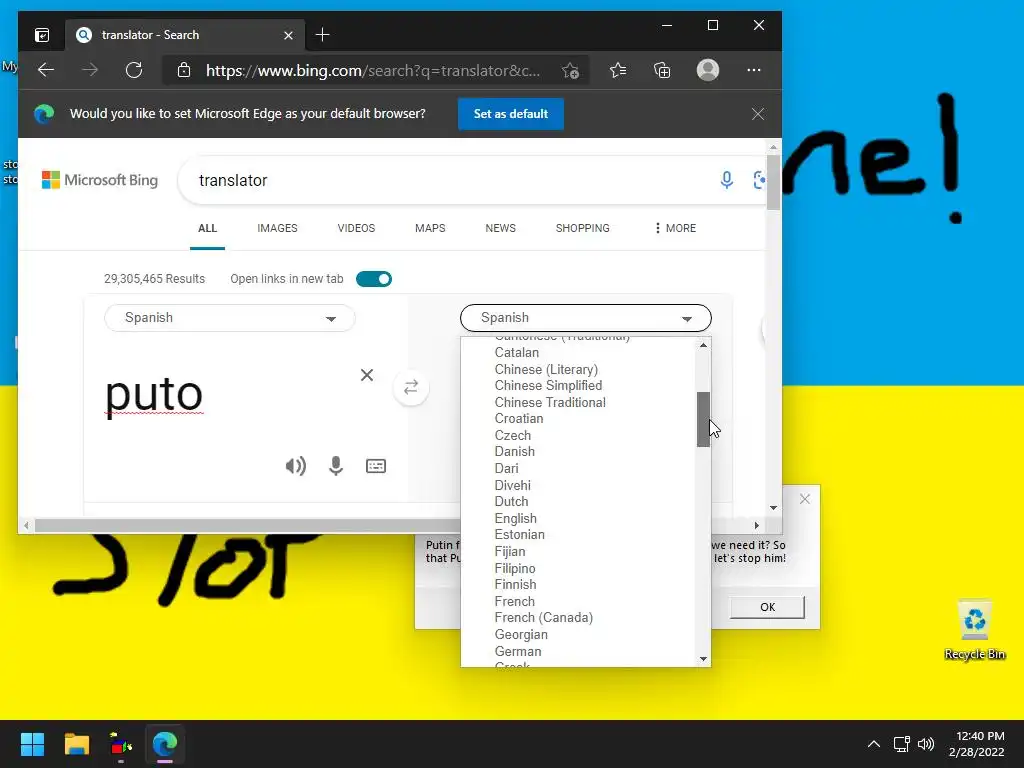Open the taskbar volume control
Image resolution: width=1024 pixels, height=768 pixels.
click(926, 744)
